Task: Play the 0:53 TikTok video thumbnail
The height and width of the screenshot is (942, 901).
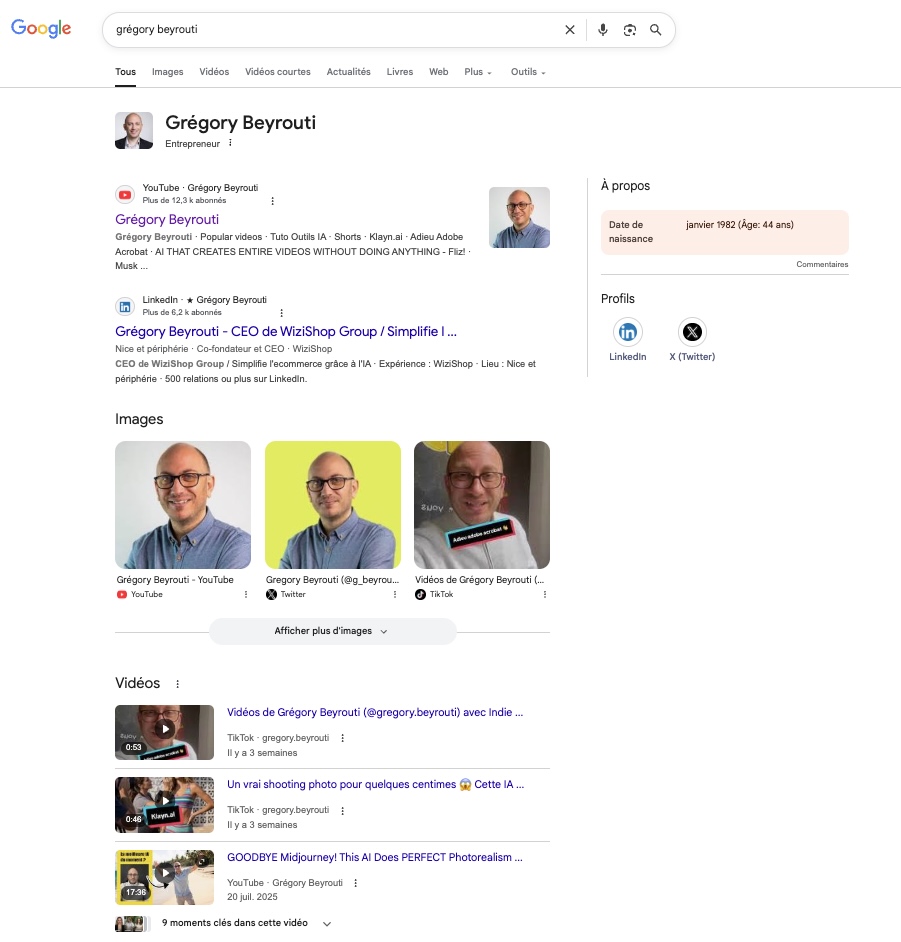Action: click(165, 732)
